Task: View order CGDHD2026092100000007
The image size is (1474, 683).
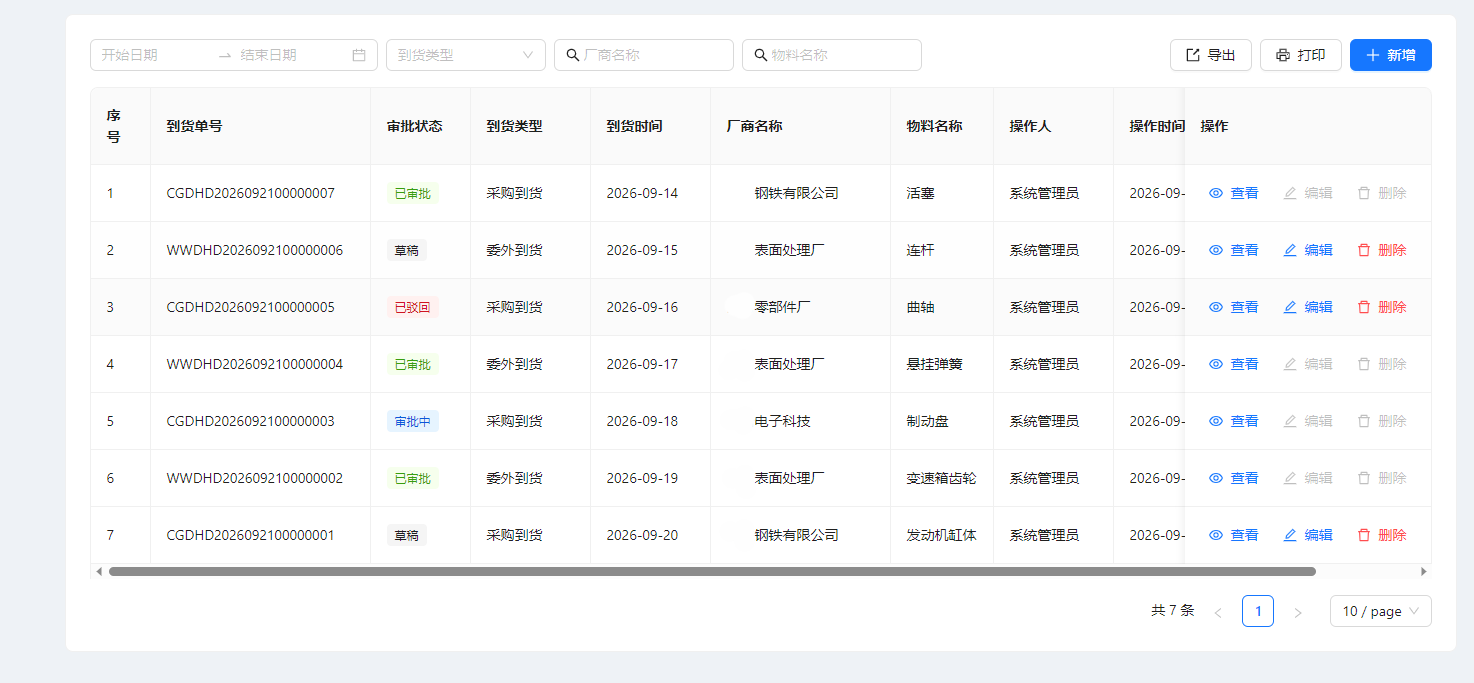Action: pos(1234,193)
